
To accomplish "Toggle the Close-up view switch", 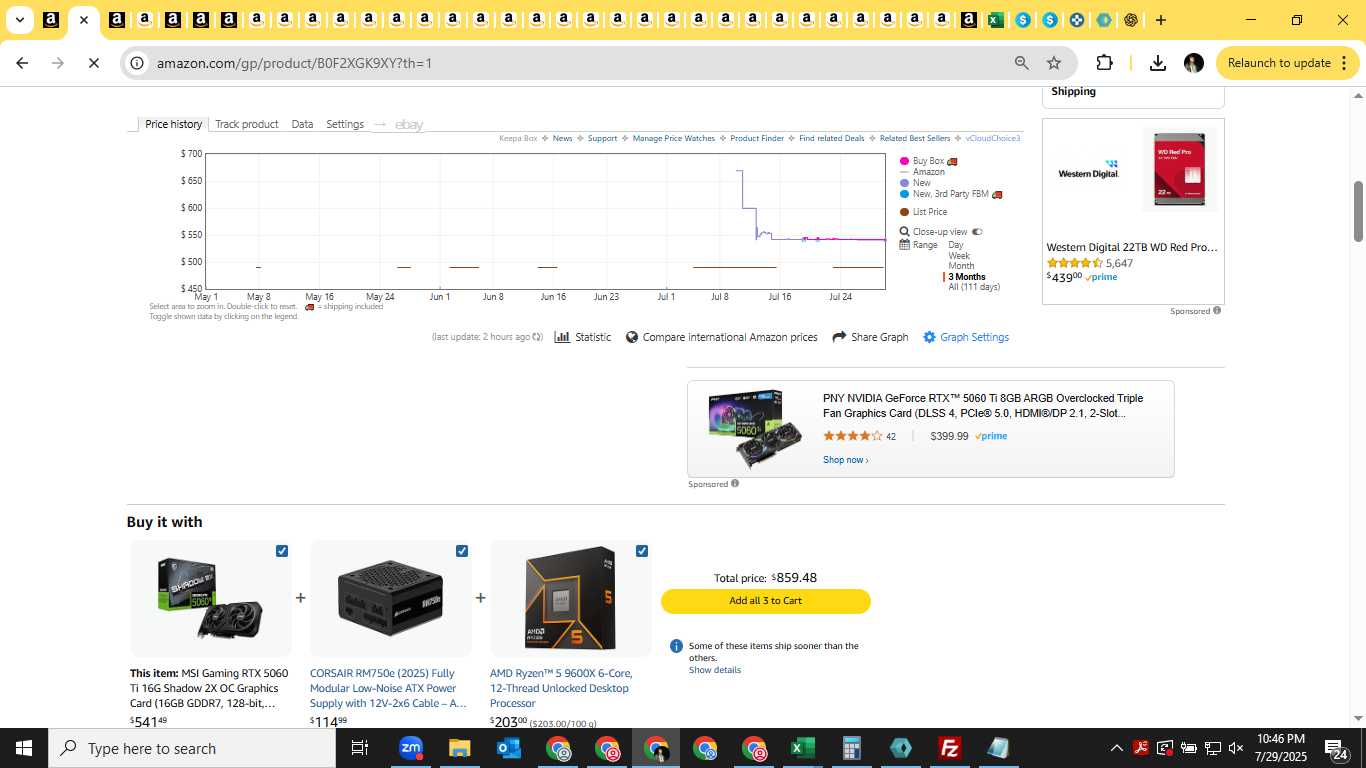I will 977,232.
